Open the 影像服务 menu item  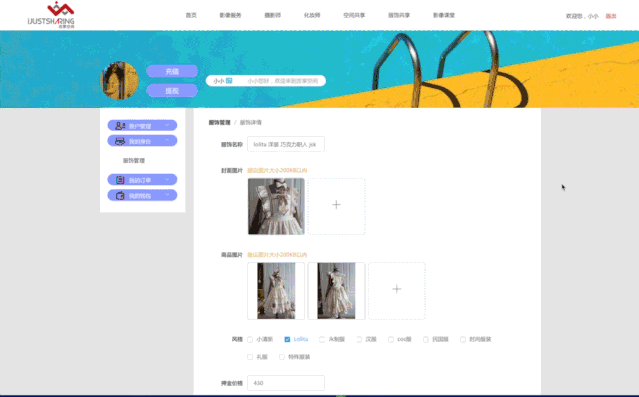click(230, 15)
